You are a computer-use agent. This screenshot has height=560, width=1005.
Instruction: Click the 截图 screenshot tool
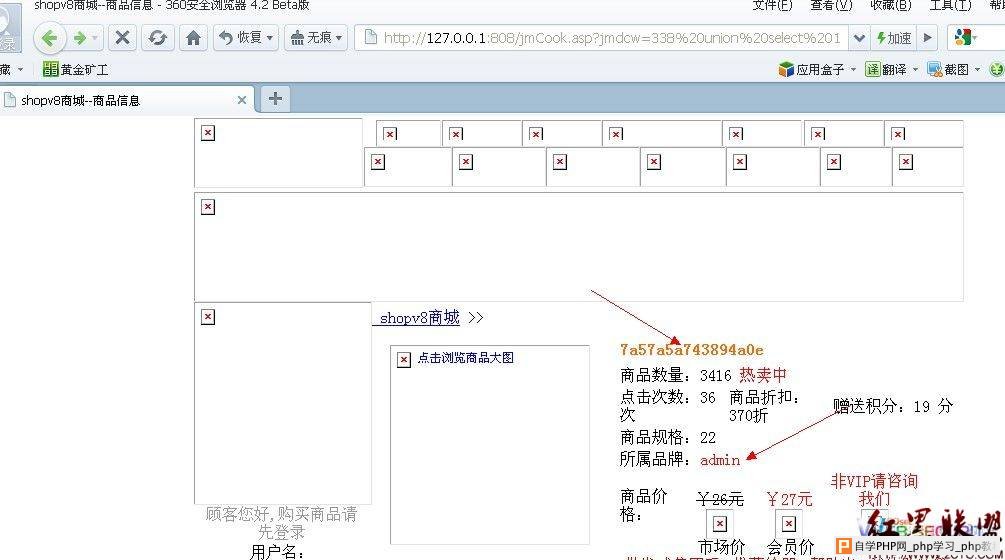[948, 69]
